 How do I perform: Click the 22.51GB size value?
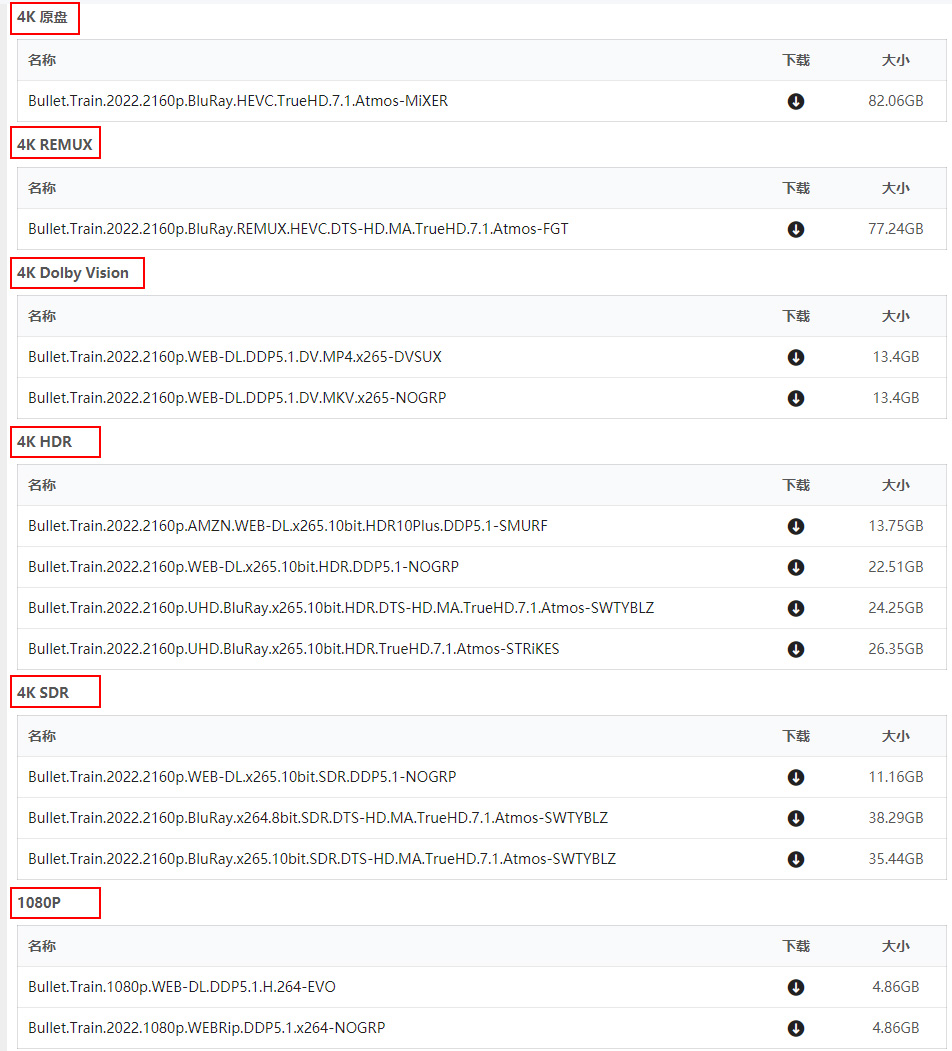pyautogui.click(x=896, y=566)
